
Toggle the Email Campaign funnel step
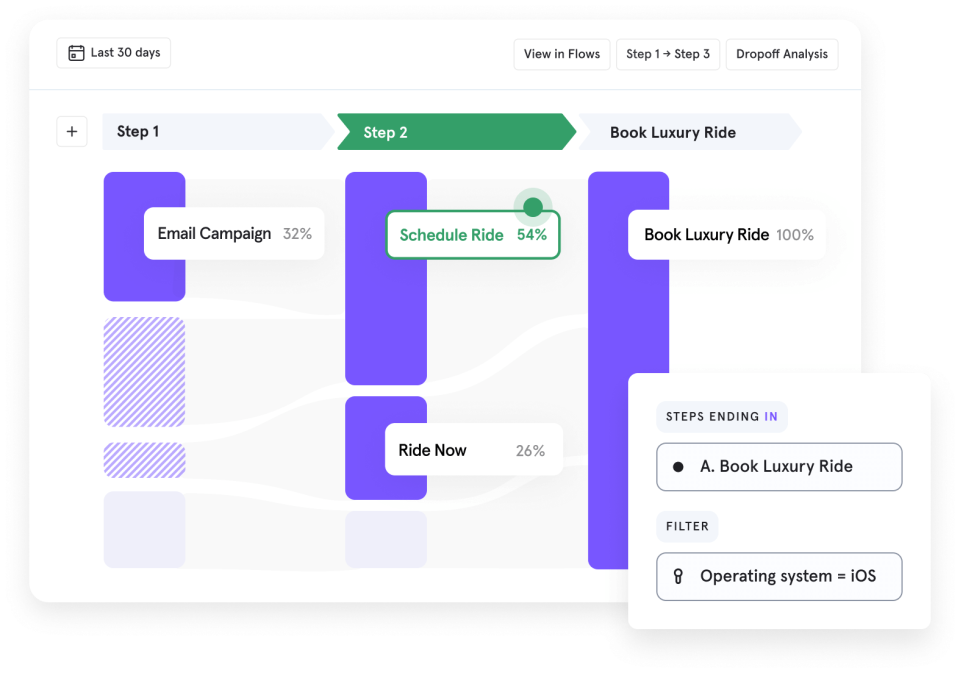click(233, 233)
